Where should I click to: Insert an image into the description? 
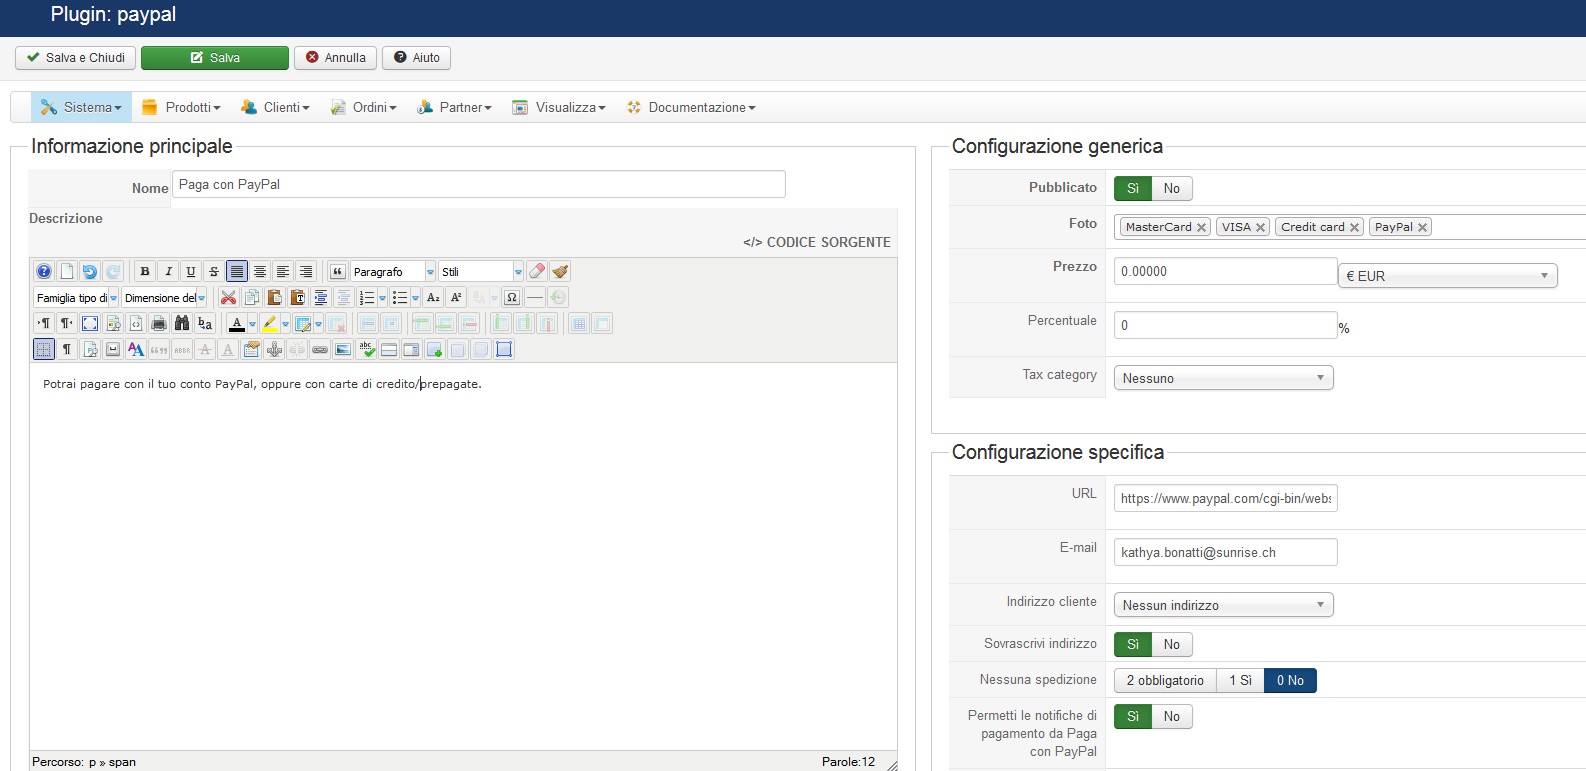tap(343, 349)
